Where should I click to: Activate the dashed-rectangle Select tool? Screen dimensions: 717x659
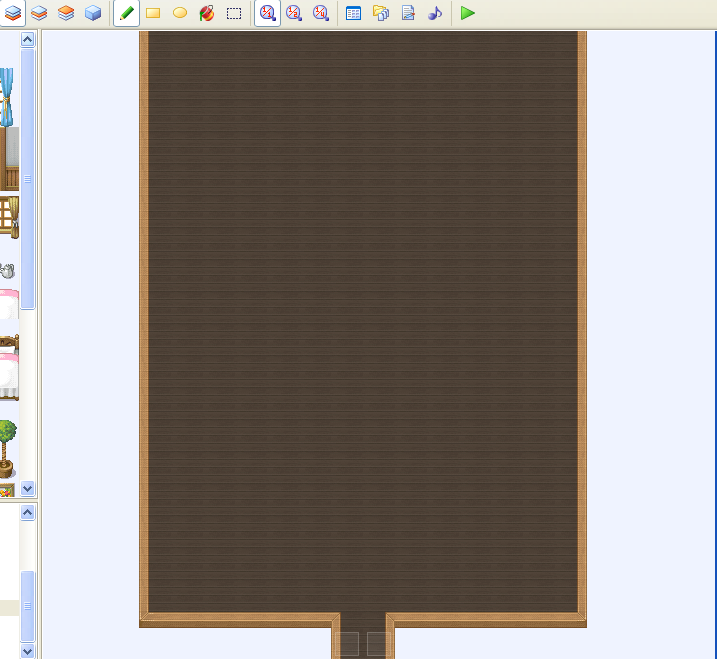pyautogui.click(x=234, y=13)
